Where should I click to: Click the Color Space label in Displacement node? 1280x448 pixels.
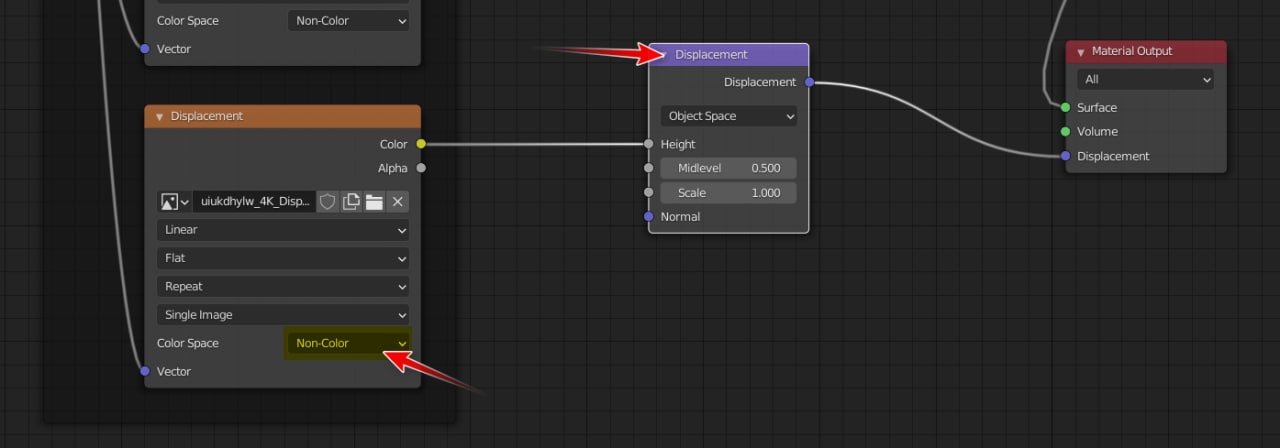coord(188,343)
